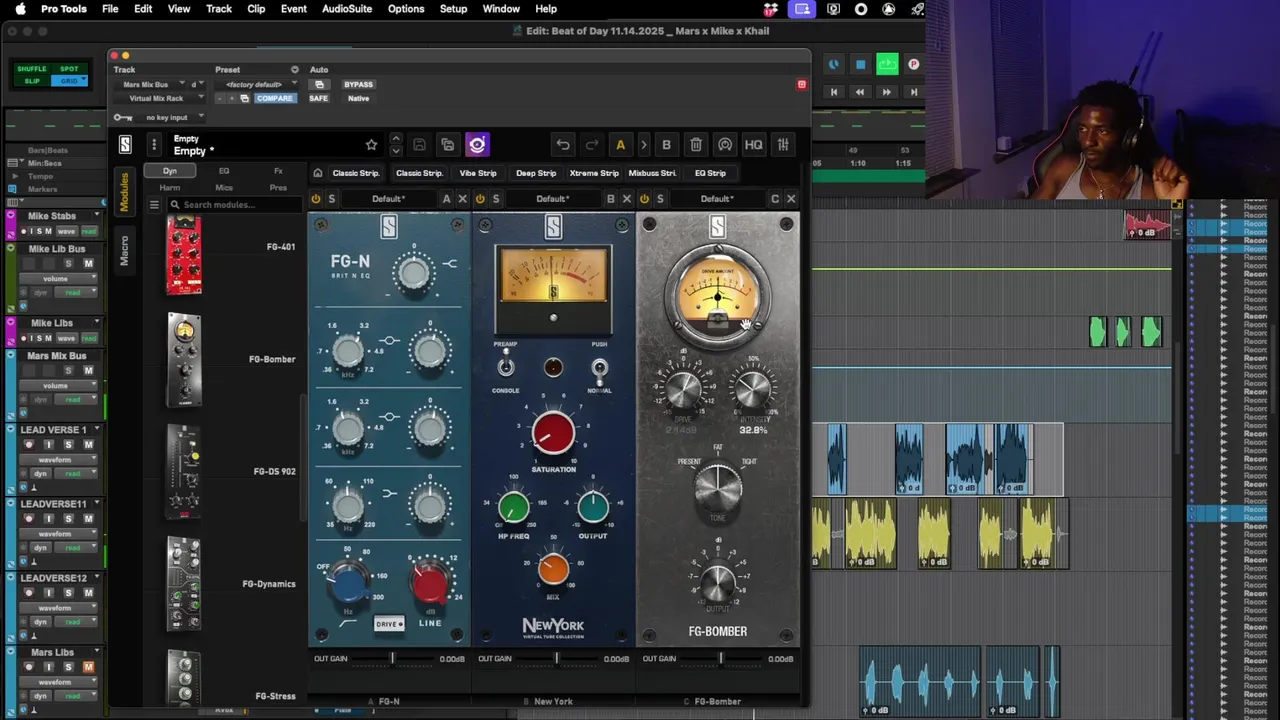Remove the FG-Bomber module with its X
The image size is (1280, 720).
(791, 199)
